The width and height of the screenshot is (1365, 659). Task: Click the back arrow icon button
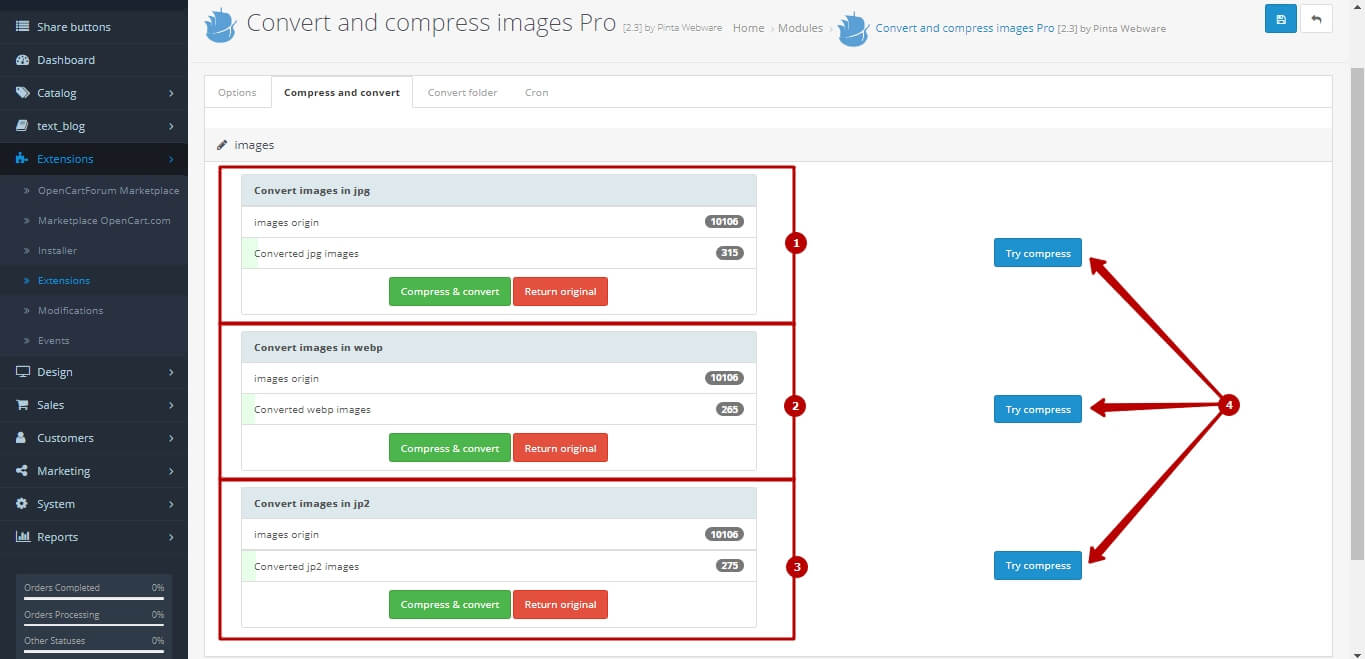click(1316, 18)
